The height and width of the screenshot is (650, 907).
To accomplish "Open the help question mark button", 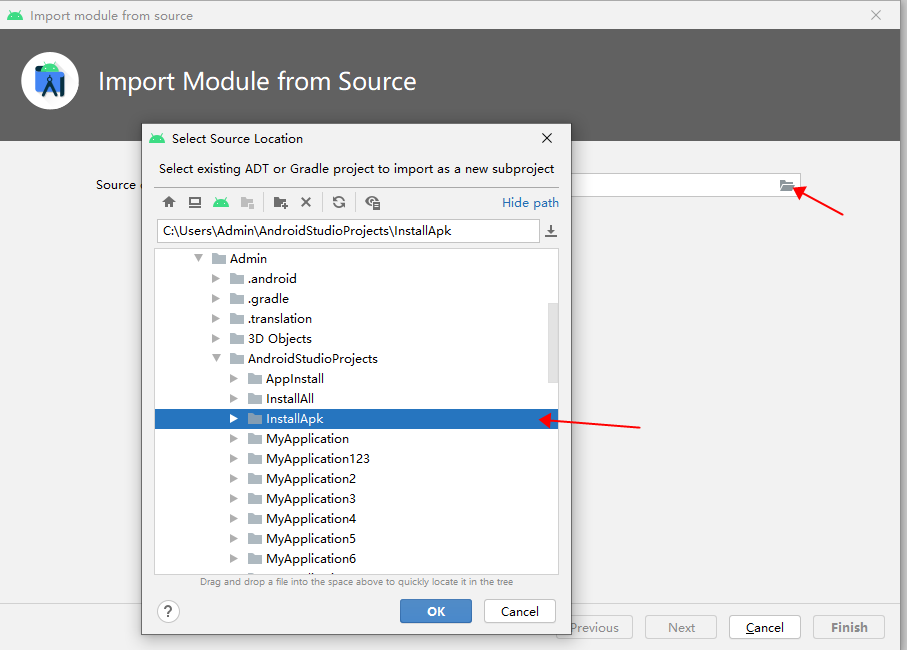I will (168, 611).
